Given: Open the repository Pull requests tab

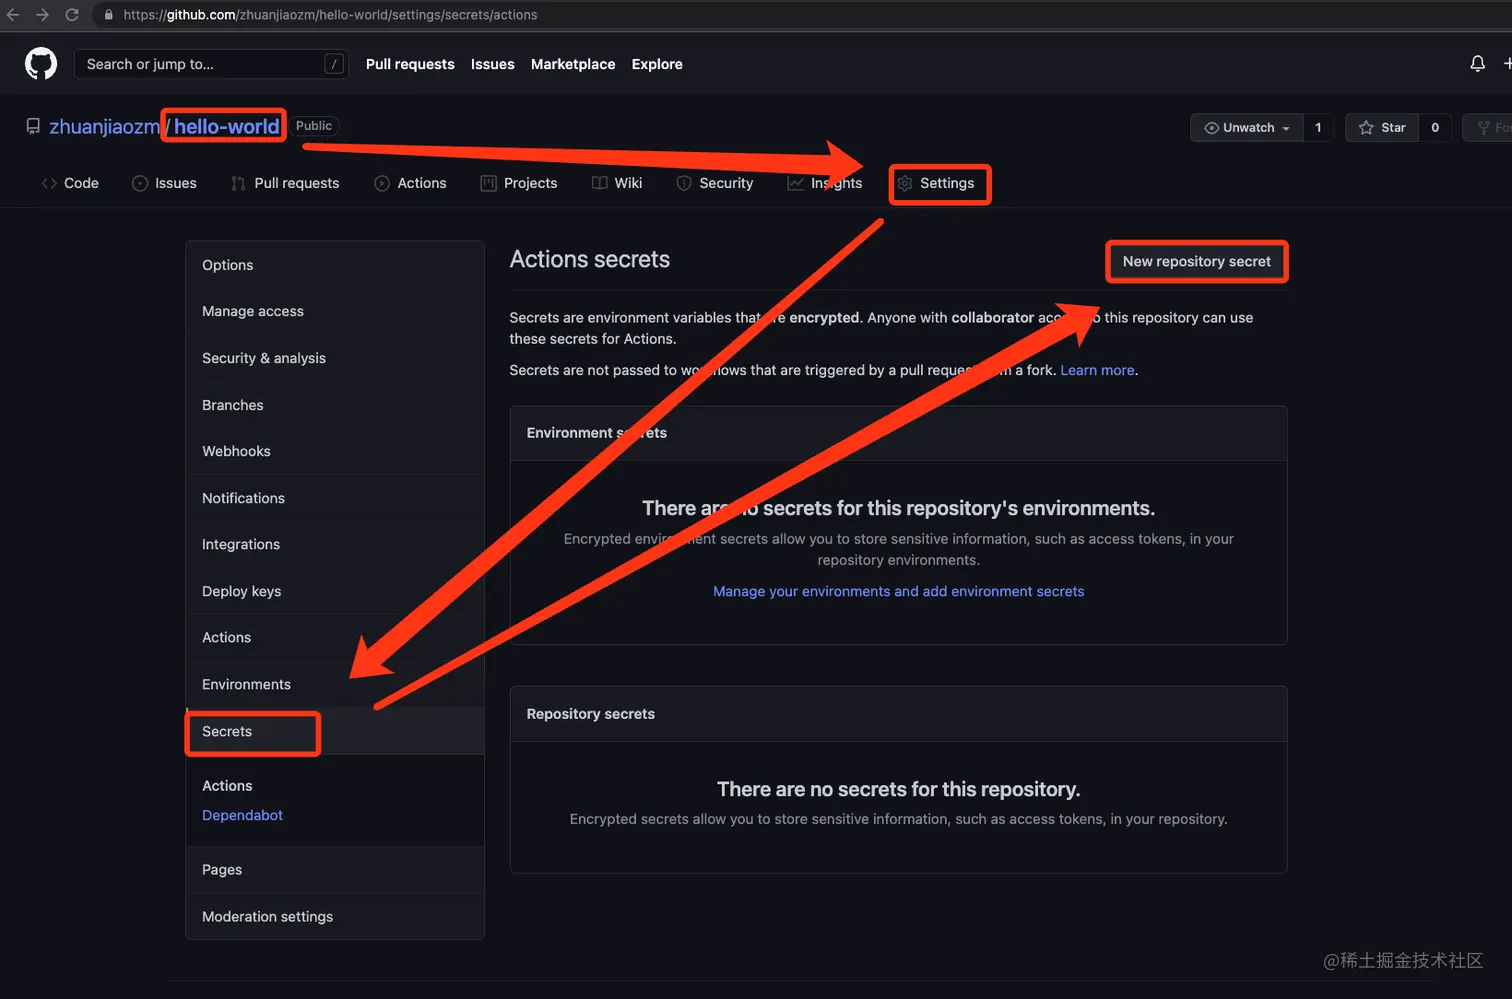Looking at the screenshot, I should pyautogui.click(x=285, y=183).
